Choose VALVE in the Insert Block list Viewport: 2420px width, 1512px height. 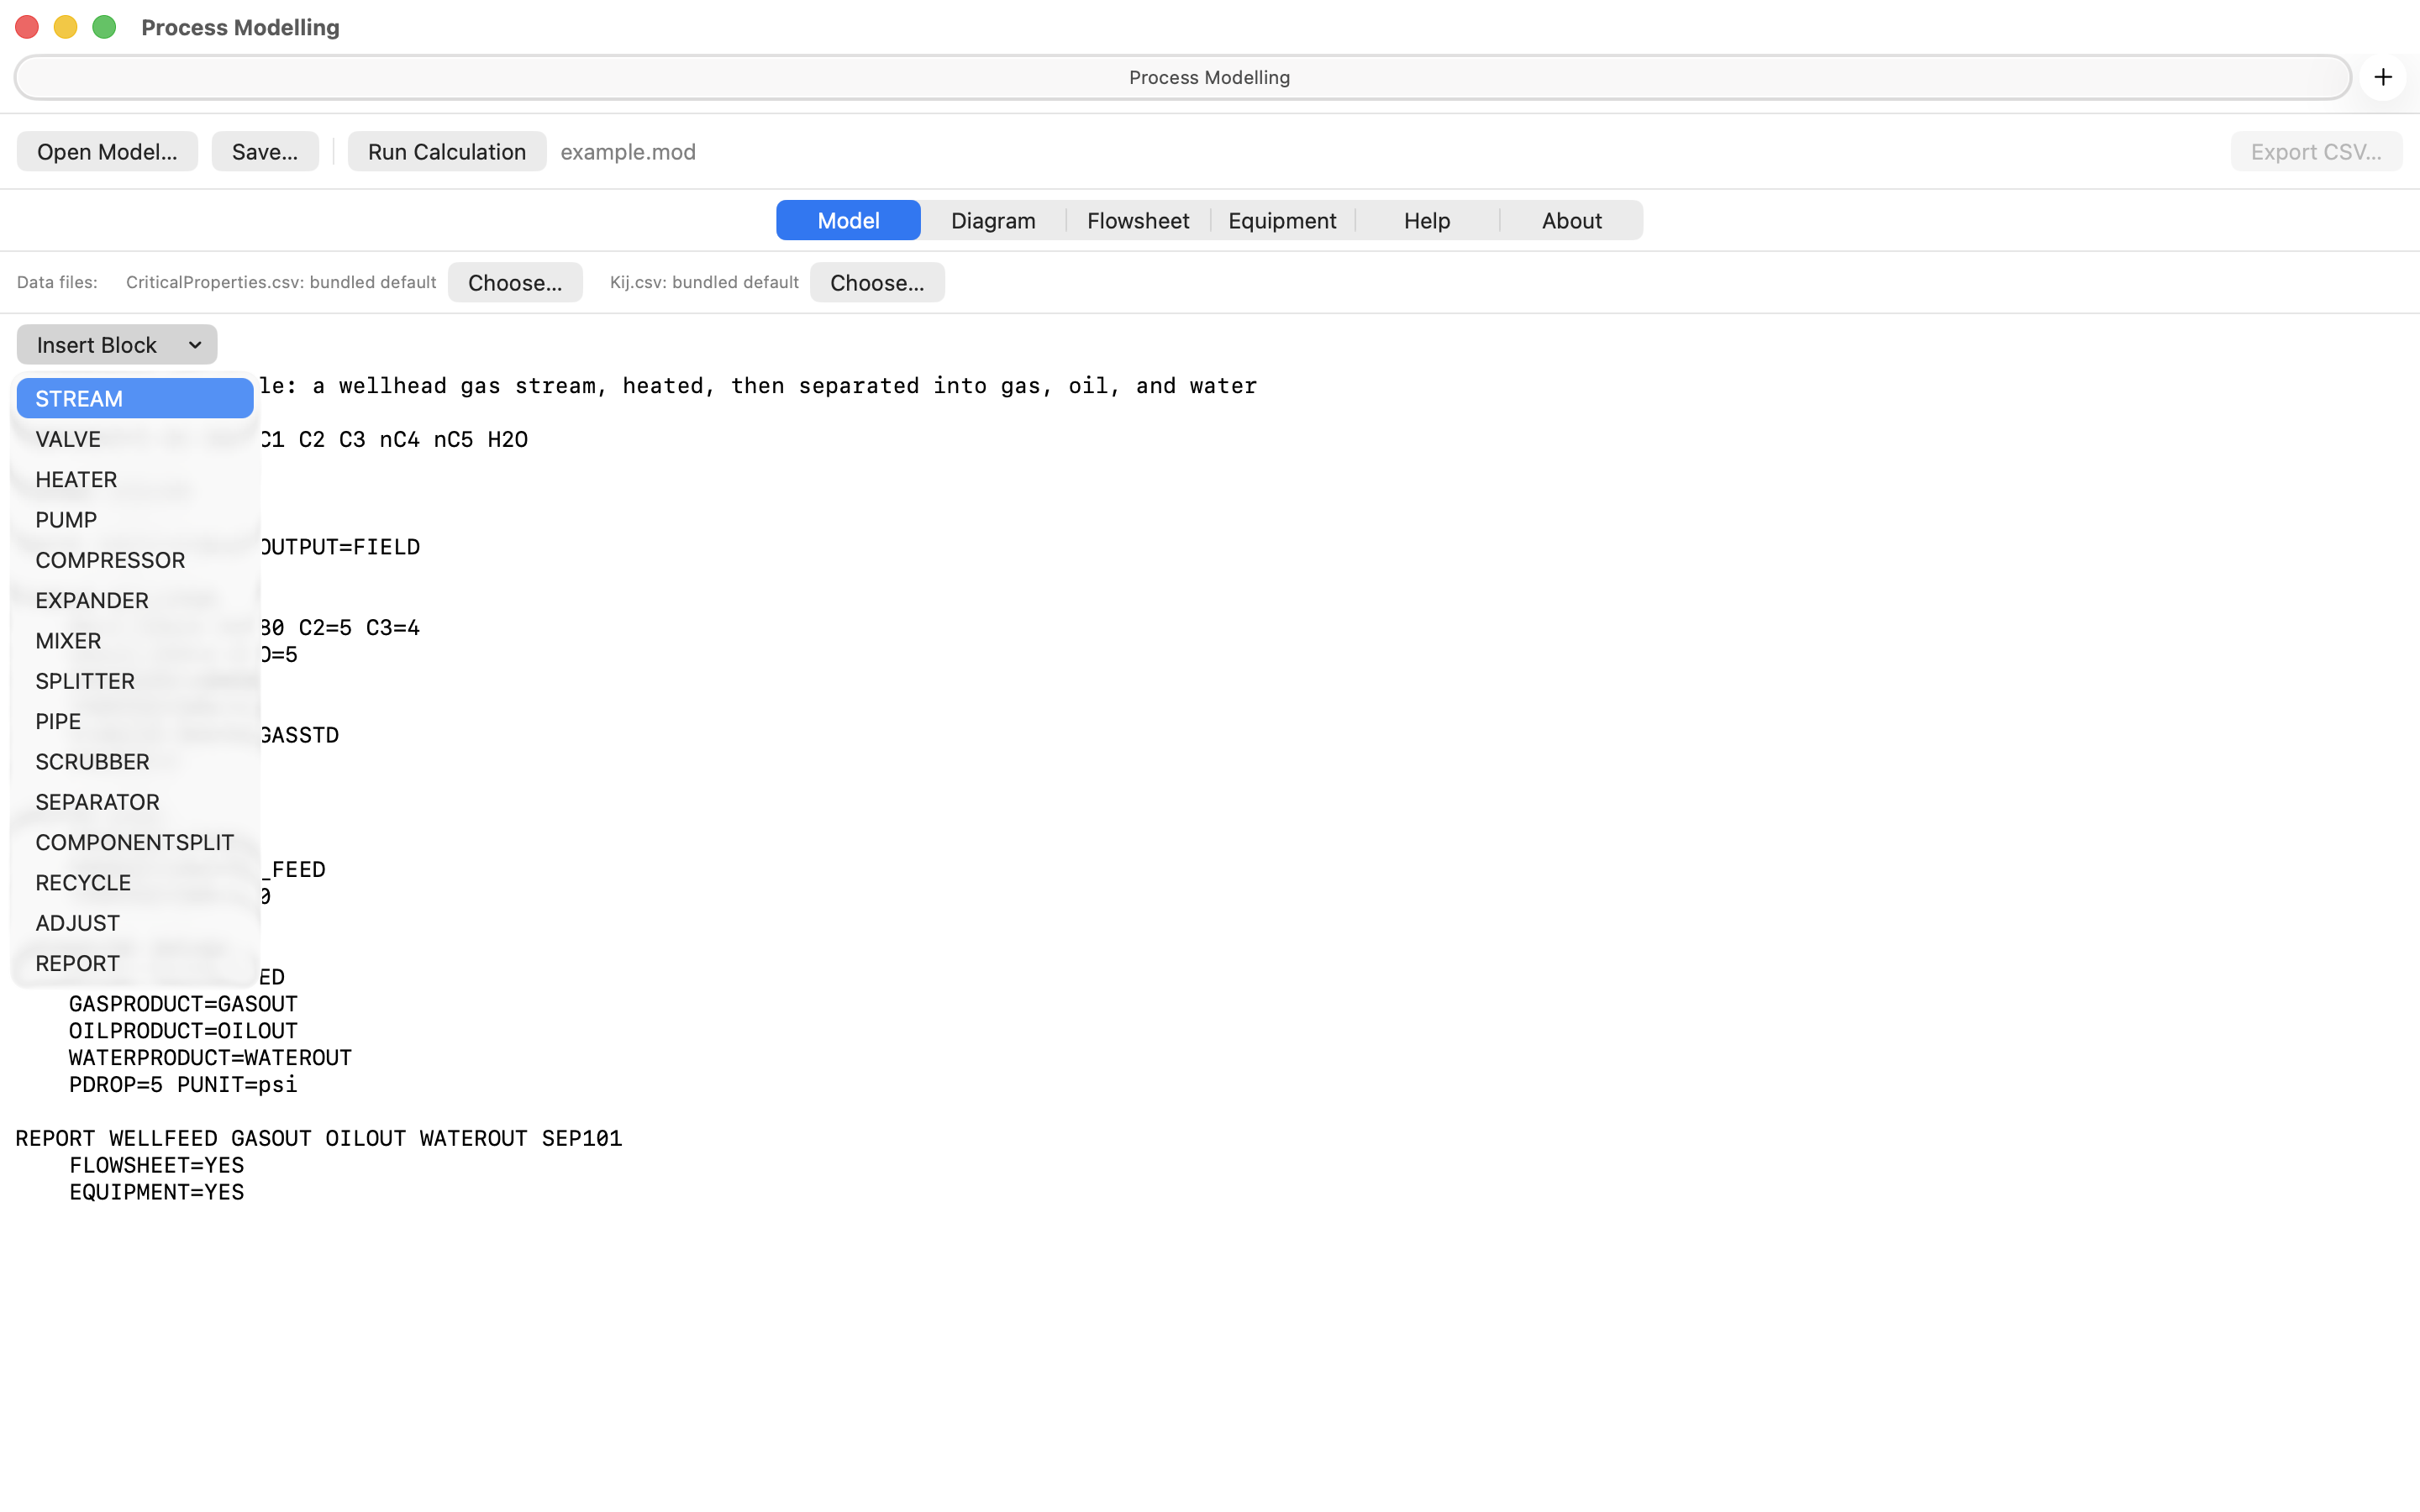pos(135,439)
